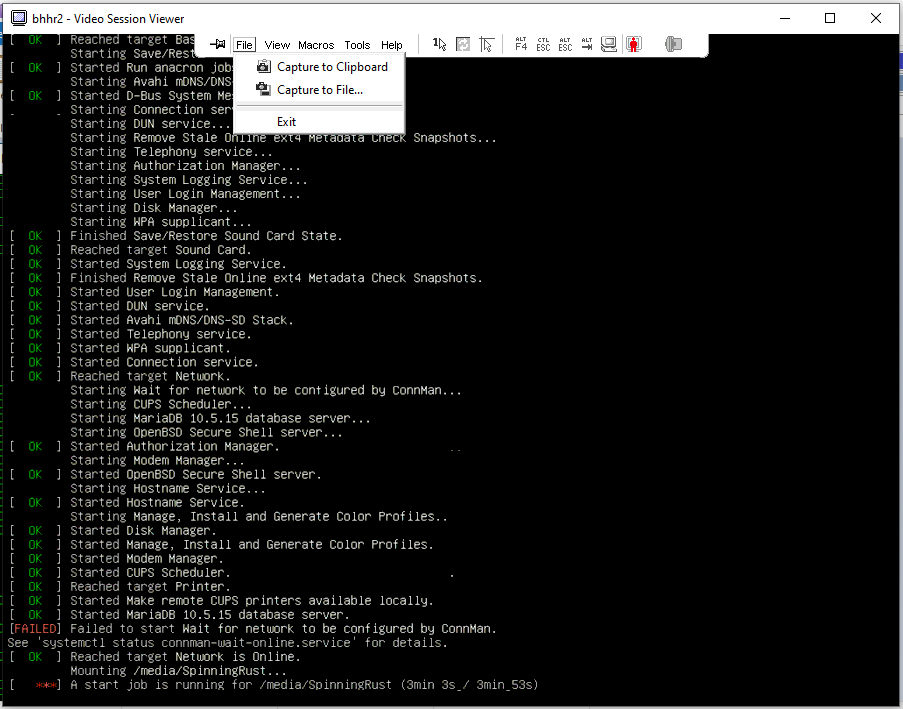Click the align local cursor icon
The height and width of the screenshot is (709, 903).
click(x=486, y=44)
